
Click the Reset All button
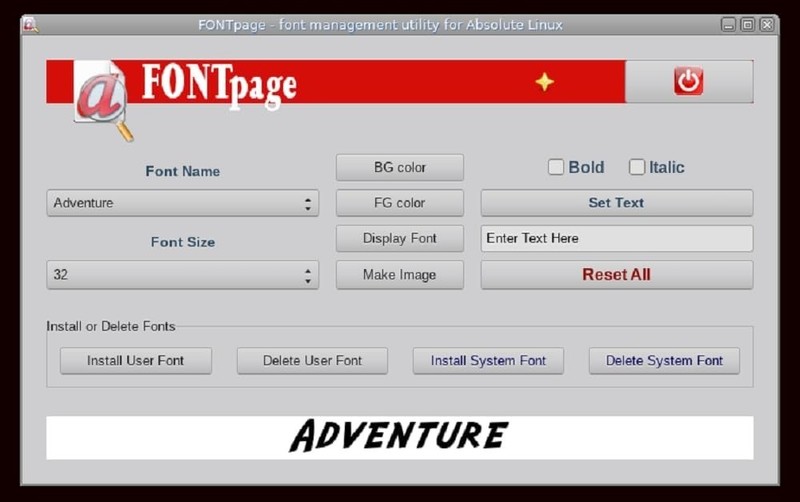click(x=616, y=274)
